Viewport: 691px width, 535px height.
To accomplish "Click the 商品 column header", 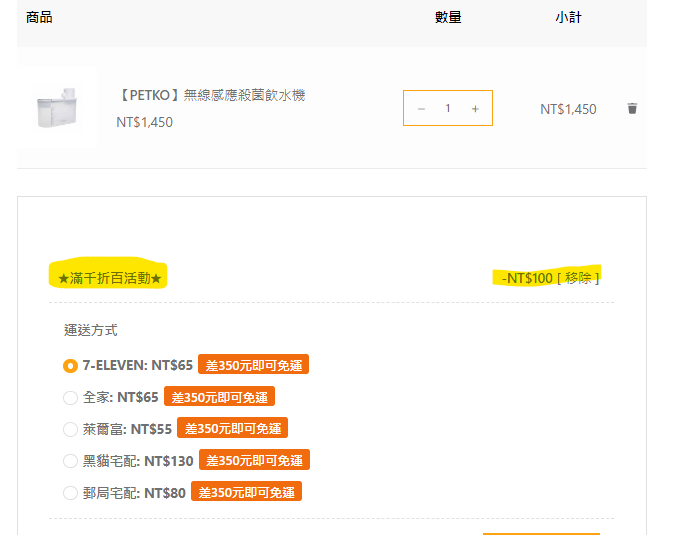I will pos(39,17).
